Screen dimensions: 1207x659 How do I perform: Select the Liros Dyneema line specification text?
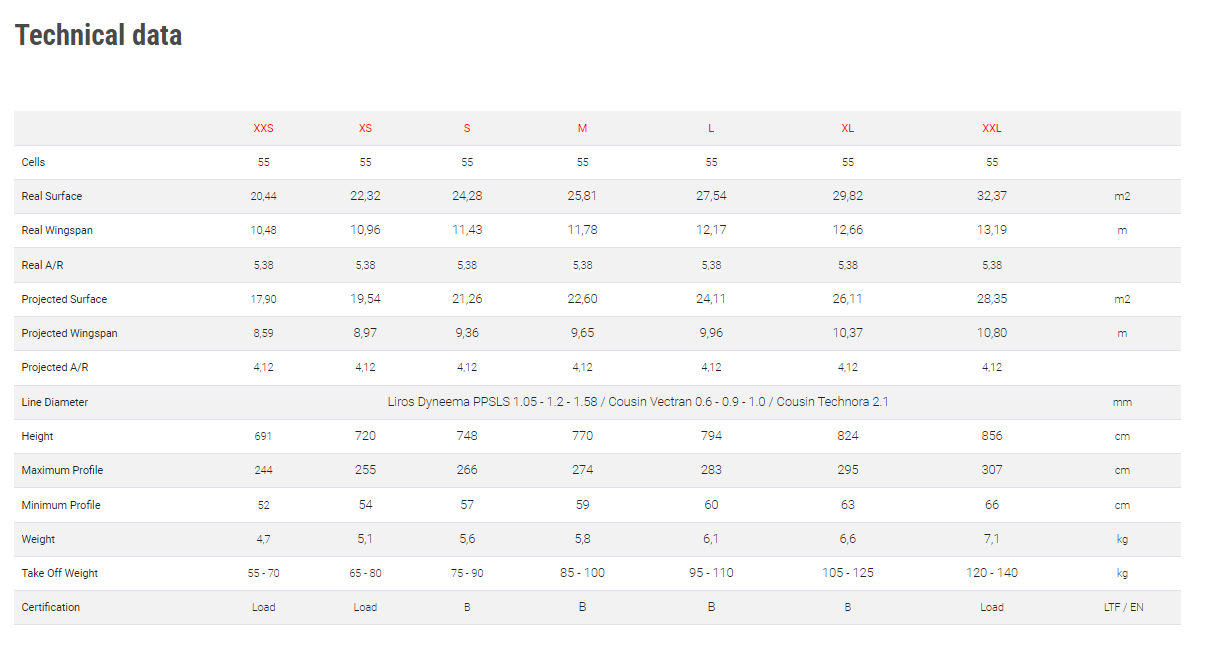tap(638, 402)
